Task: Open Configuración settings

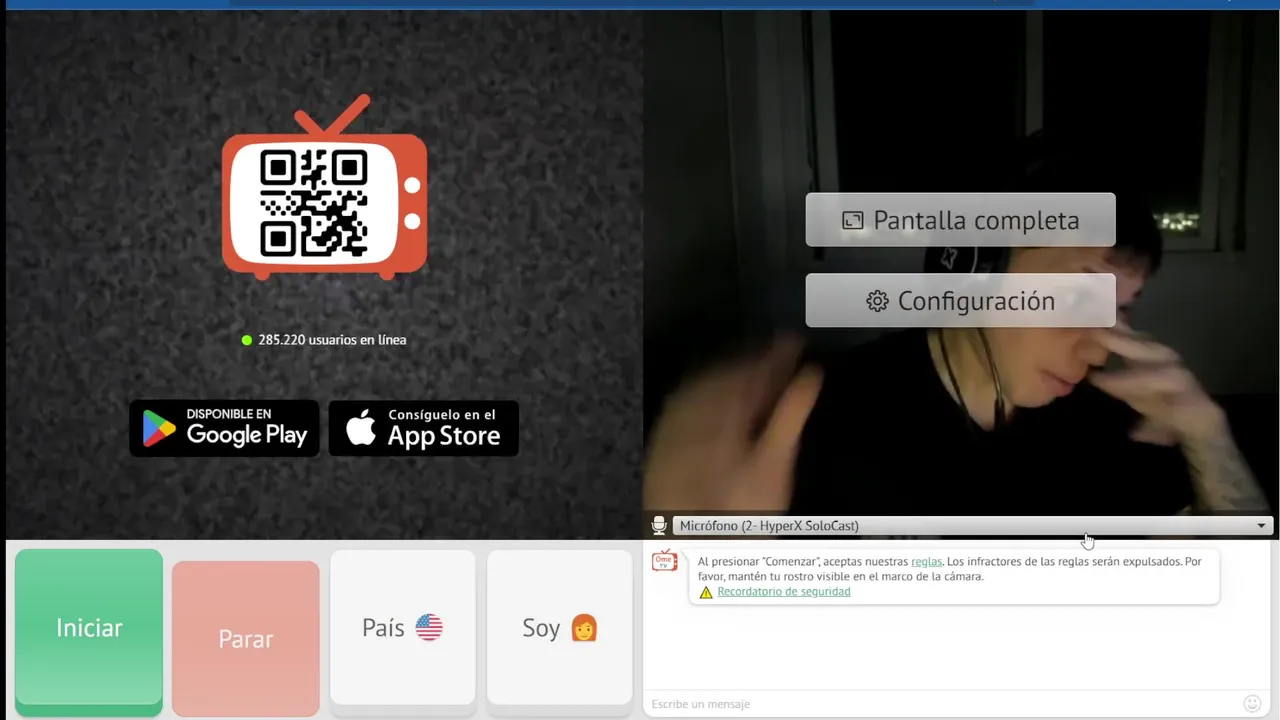Action: point(960,301)
